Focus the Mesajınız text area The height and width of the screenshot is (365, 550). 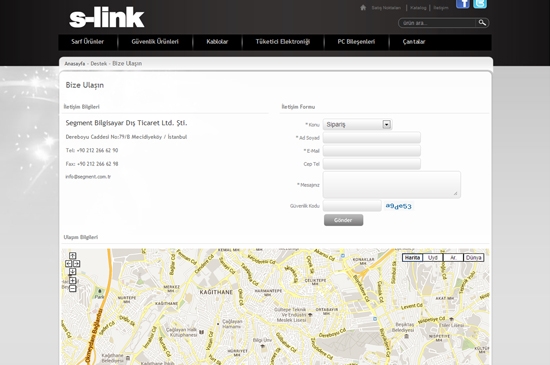click(391, 185)
